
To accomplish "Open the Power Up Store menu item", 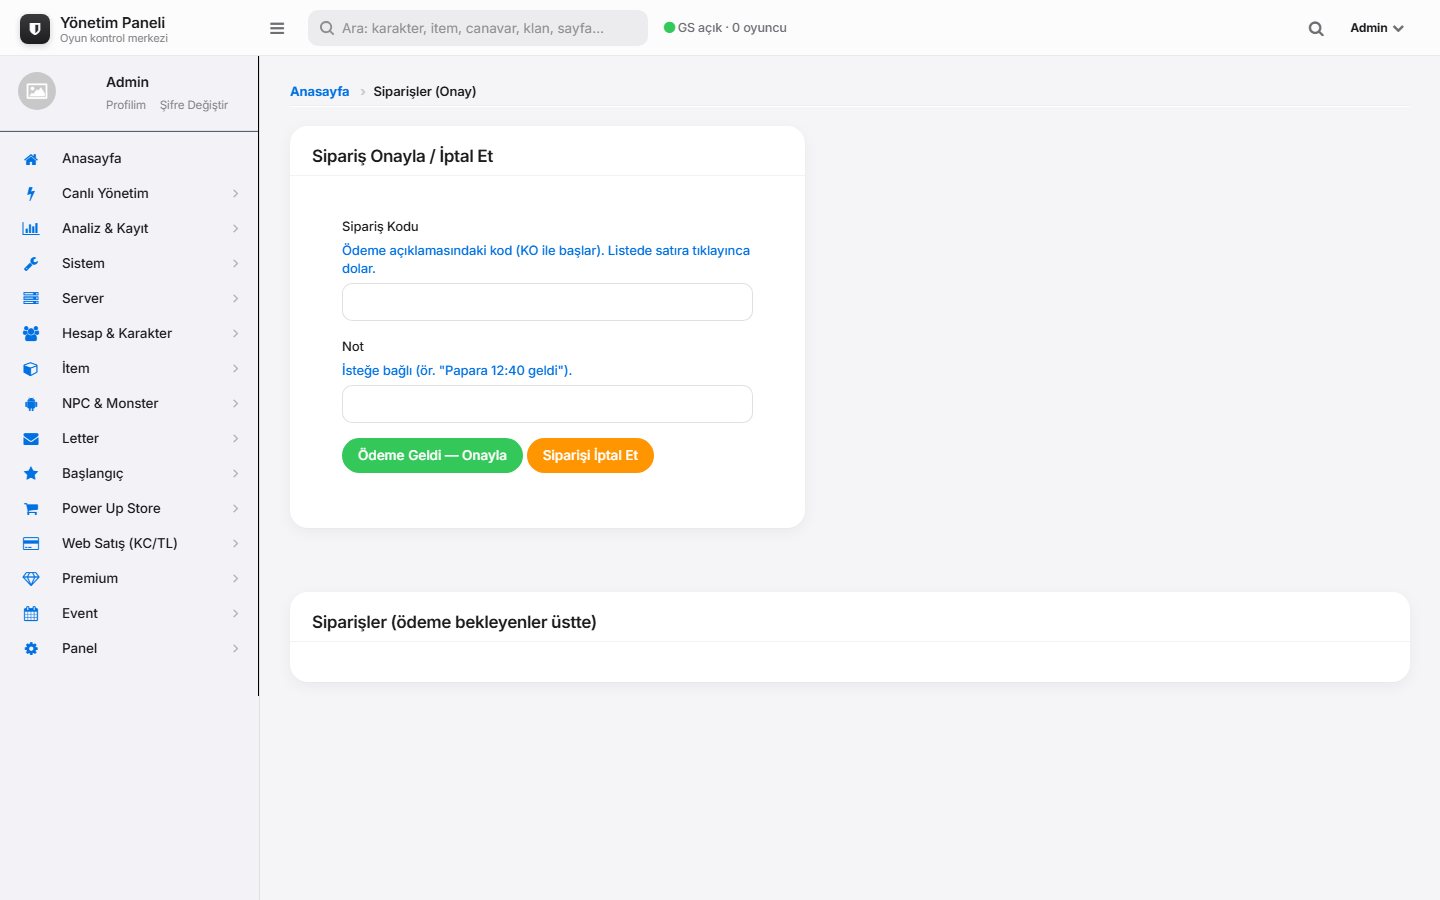I will pos(129,509).
